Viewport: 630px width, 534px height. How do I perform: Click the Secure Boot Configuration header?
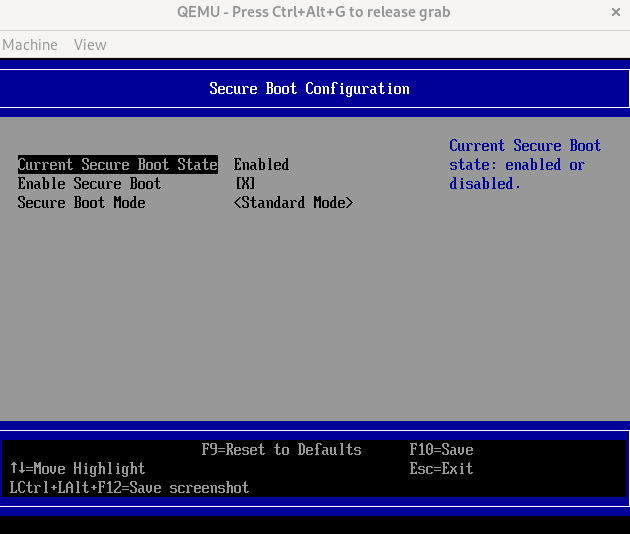tap(309, 88)
